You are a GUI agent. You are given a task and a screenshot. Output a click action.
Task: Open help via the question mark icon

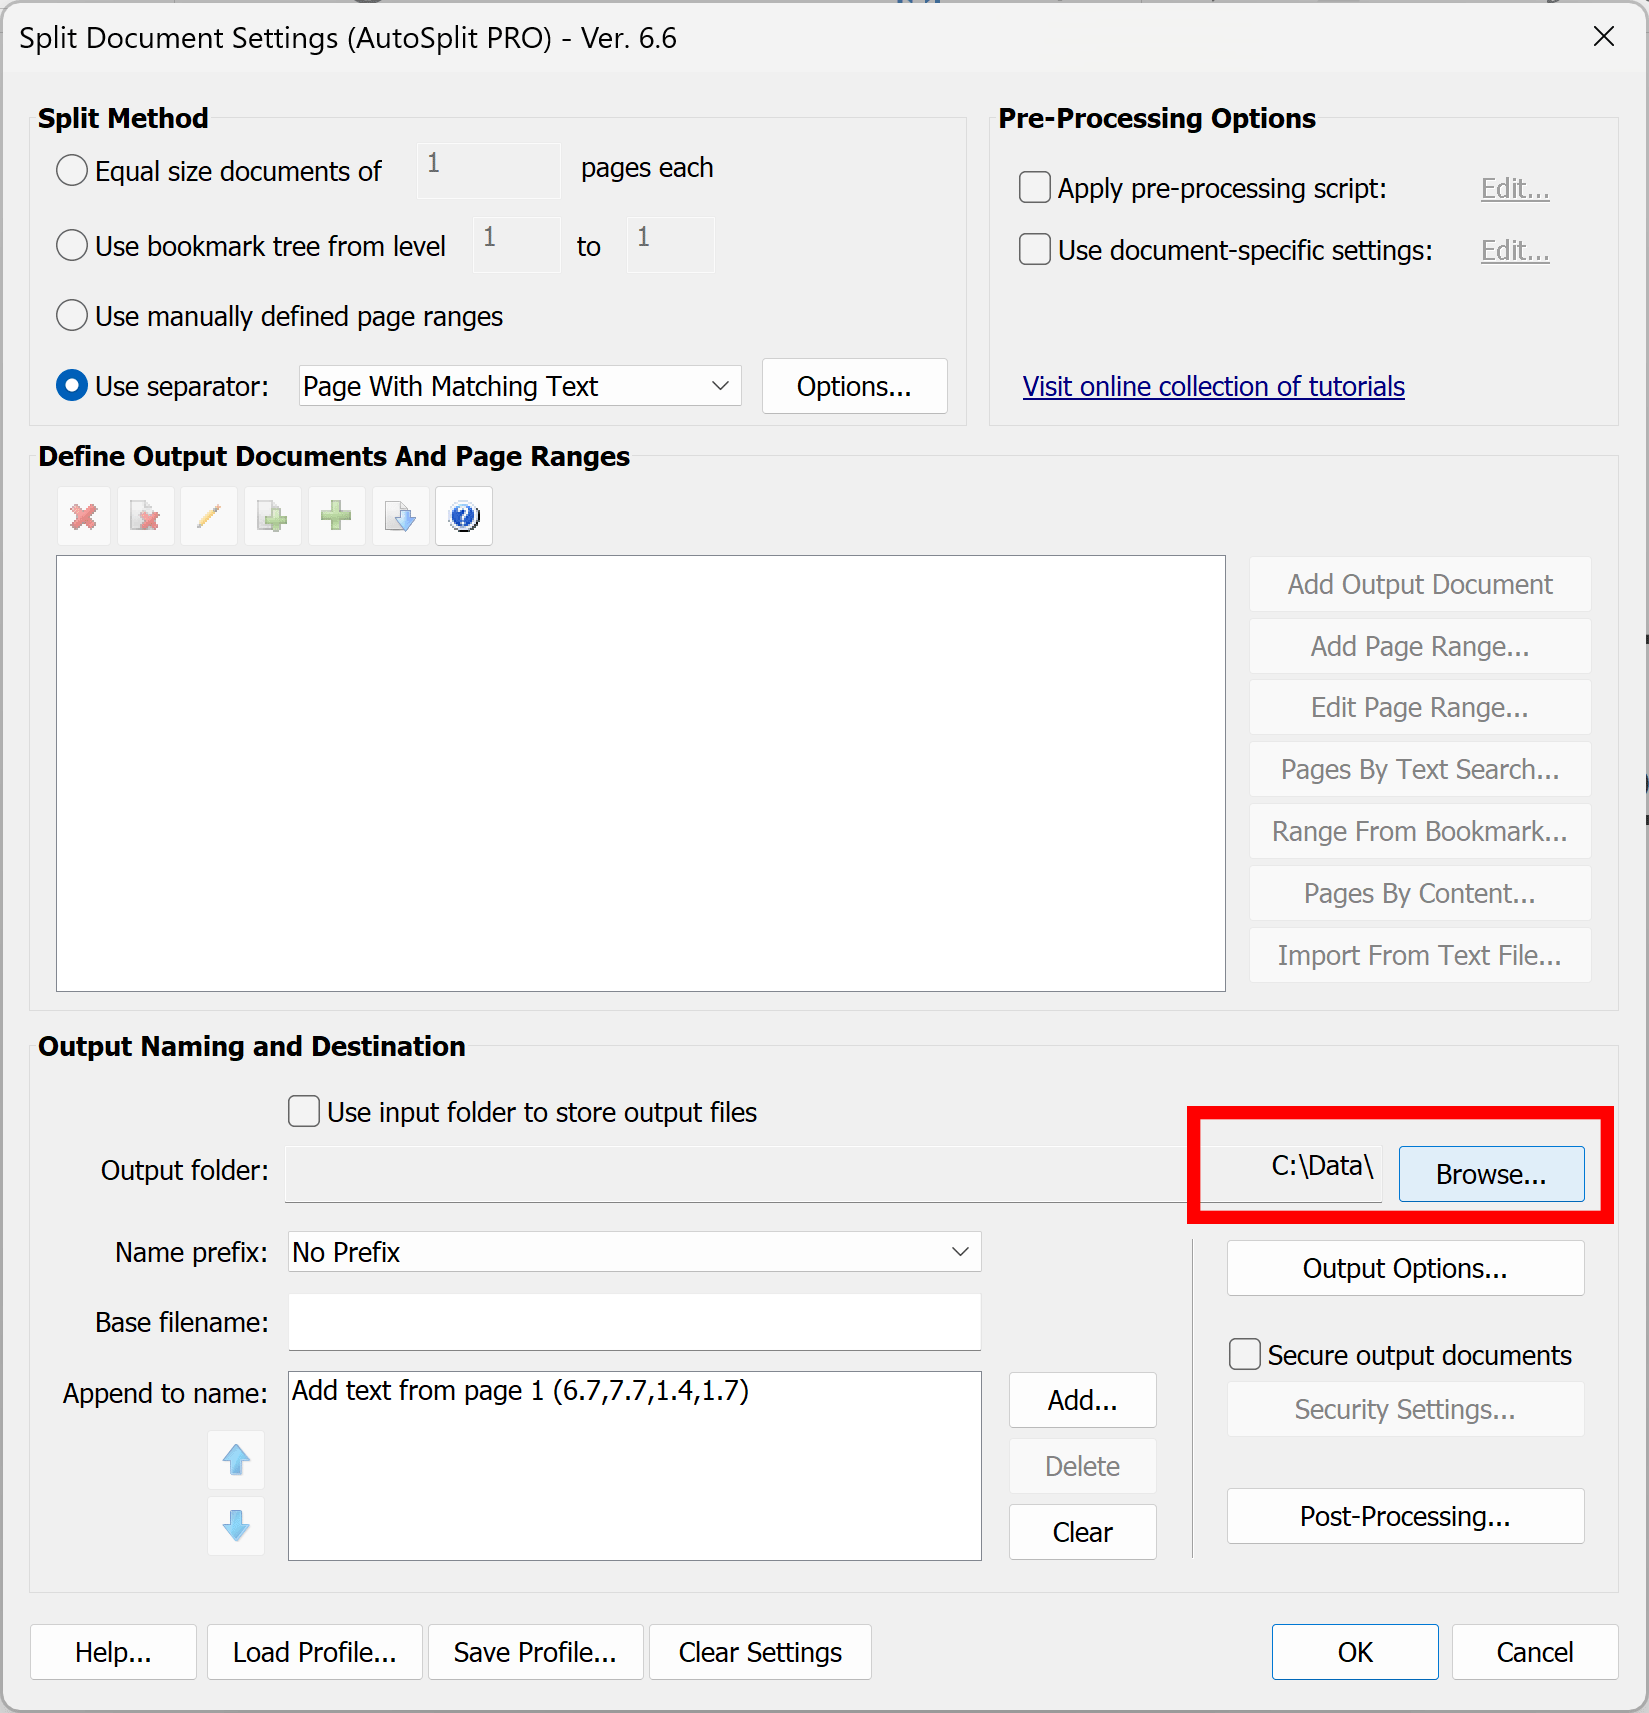pos(463,516)
